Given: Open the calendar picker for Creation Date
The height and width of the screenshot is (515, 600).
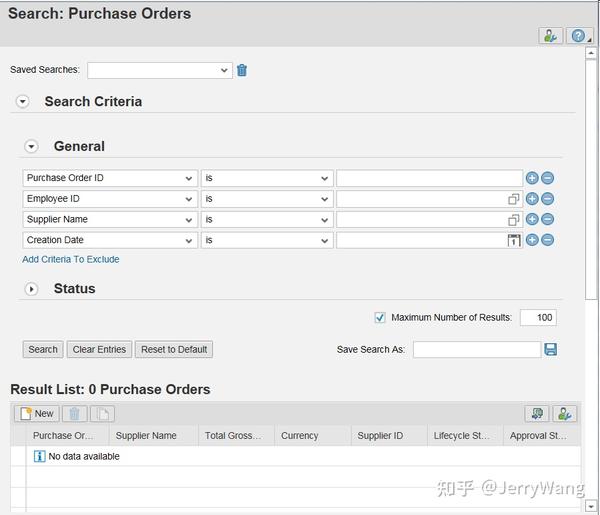Looking at the screenshot, I should 514,240.
